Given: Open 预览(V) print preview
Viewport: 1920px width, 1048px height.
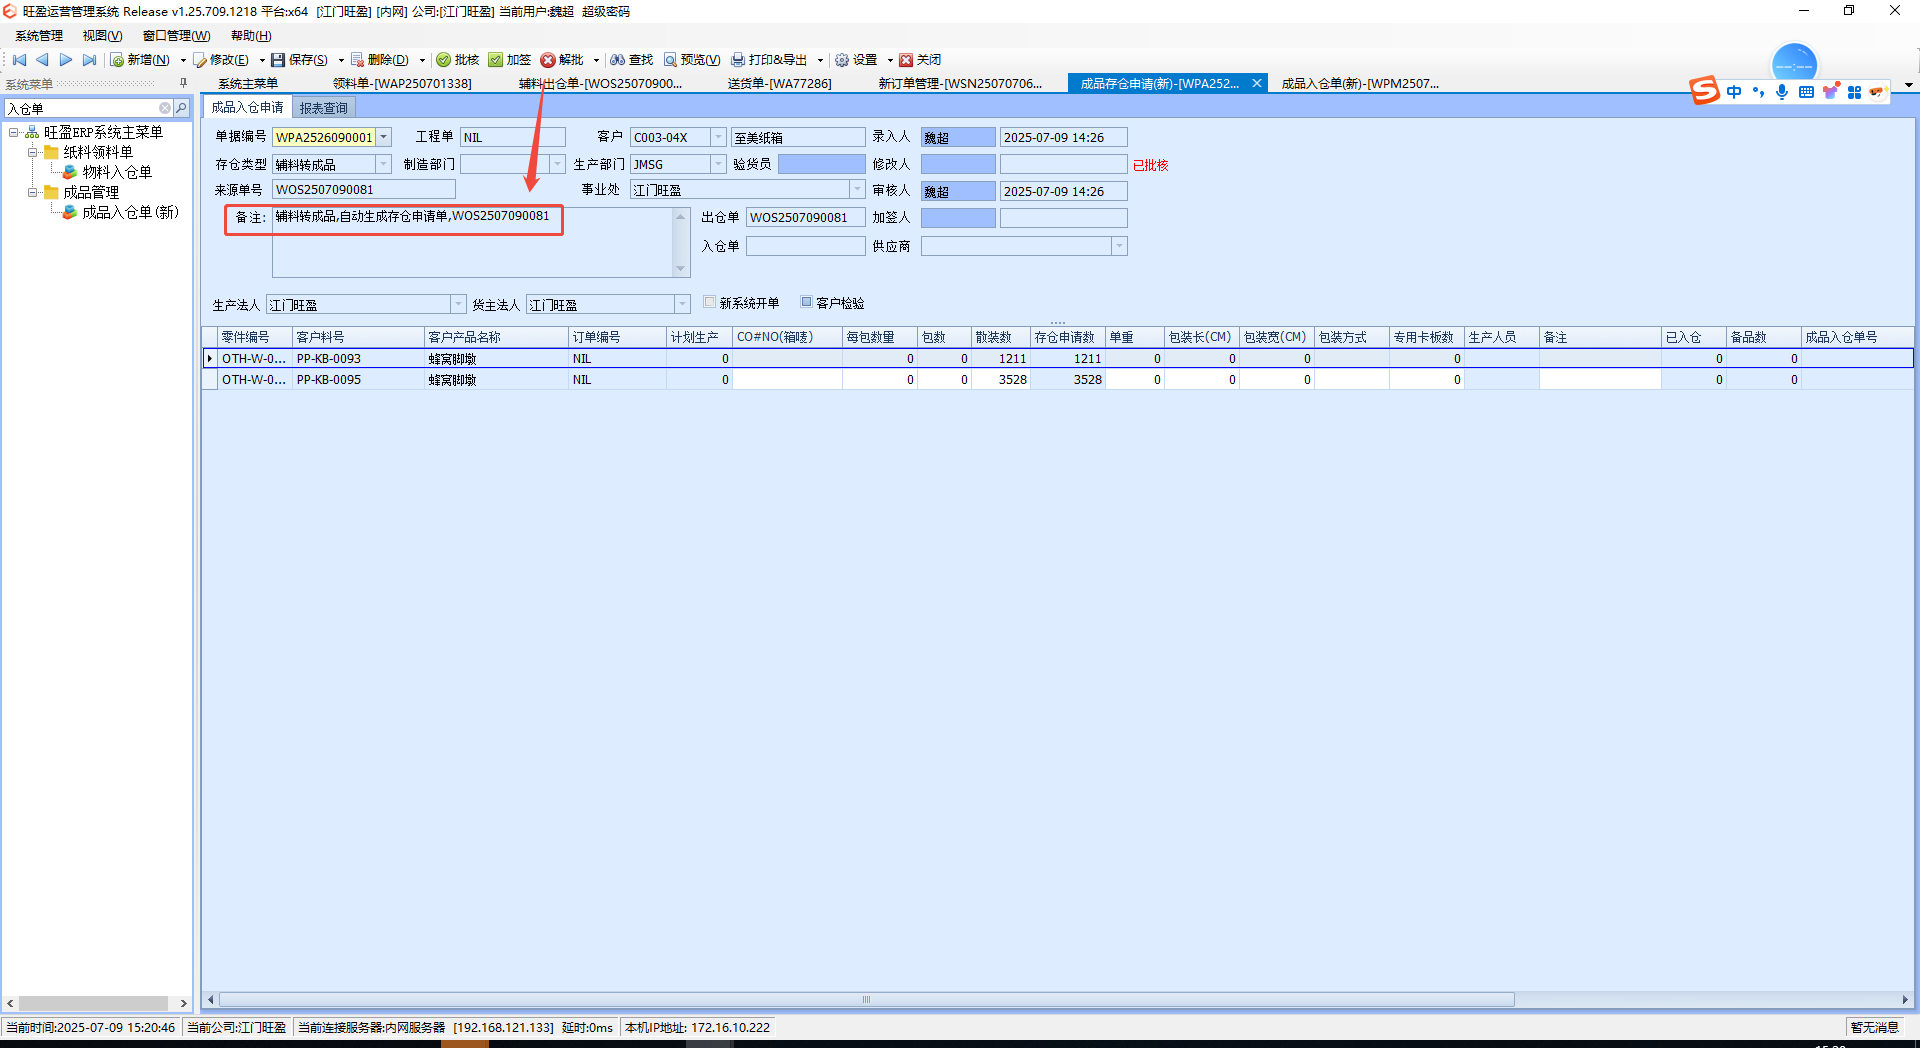Looking at the screenshot, I should (x=692, y=60).
